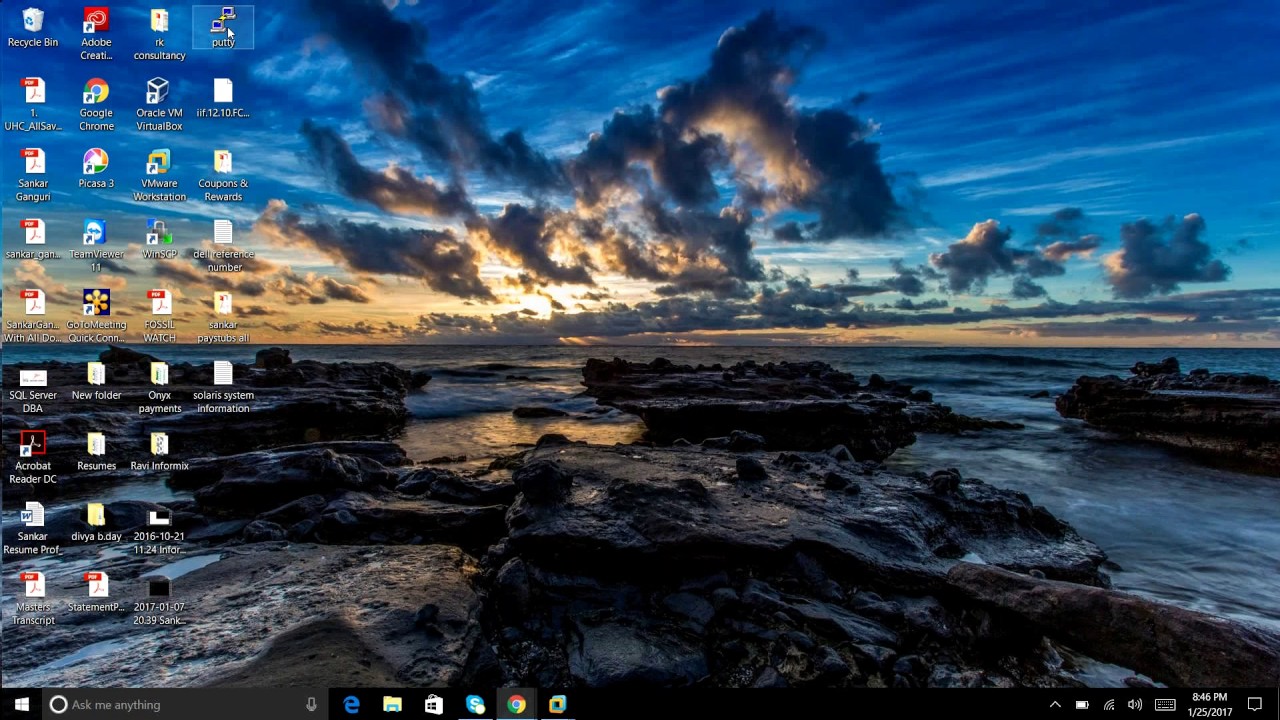The height and width of the screenshot is (720, 1280).
Task: Select the 2017-01-07 20.39 Sank file
Action: point(159,600)
